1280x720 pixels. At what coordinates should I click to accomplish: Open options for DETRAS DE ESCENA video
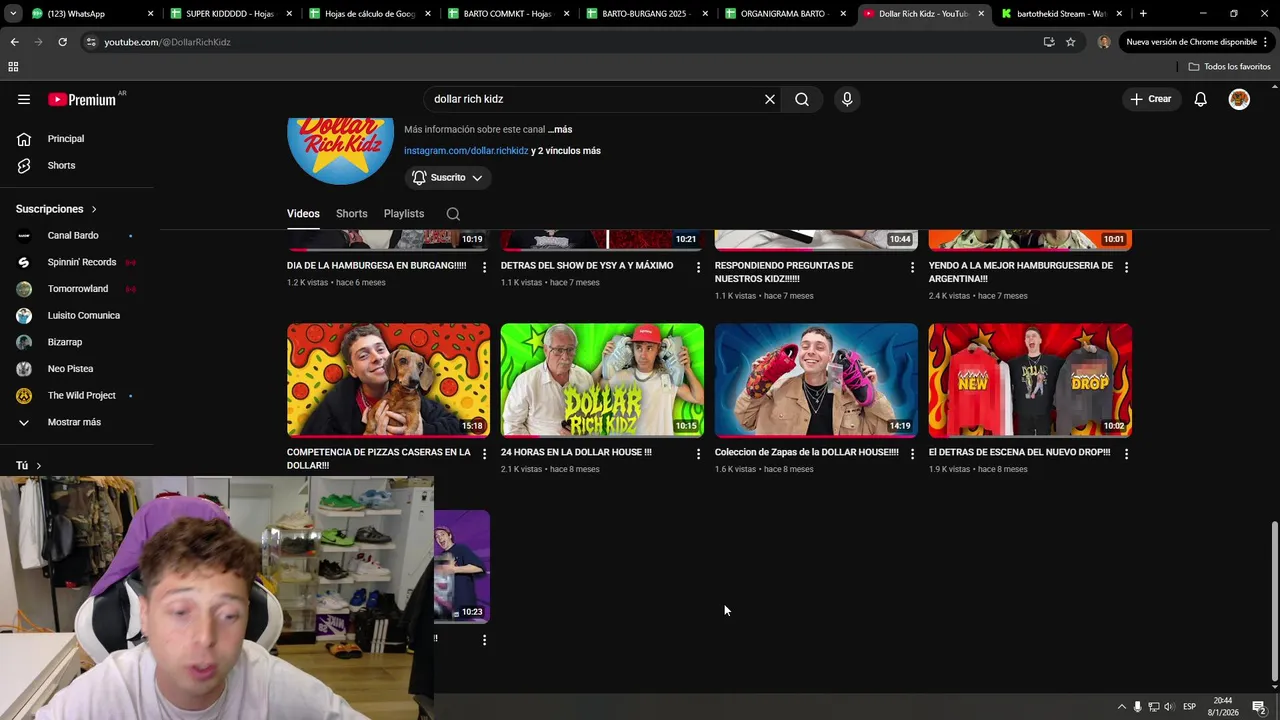click(1126, 454)
